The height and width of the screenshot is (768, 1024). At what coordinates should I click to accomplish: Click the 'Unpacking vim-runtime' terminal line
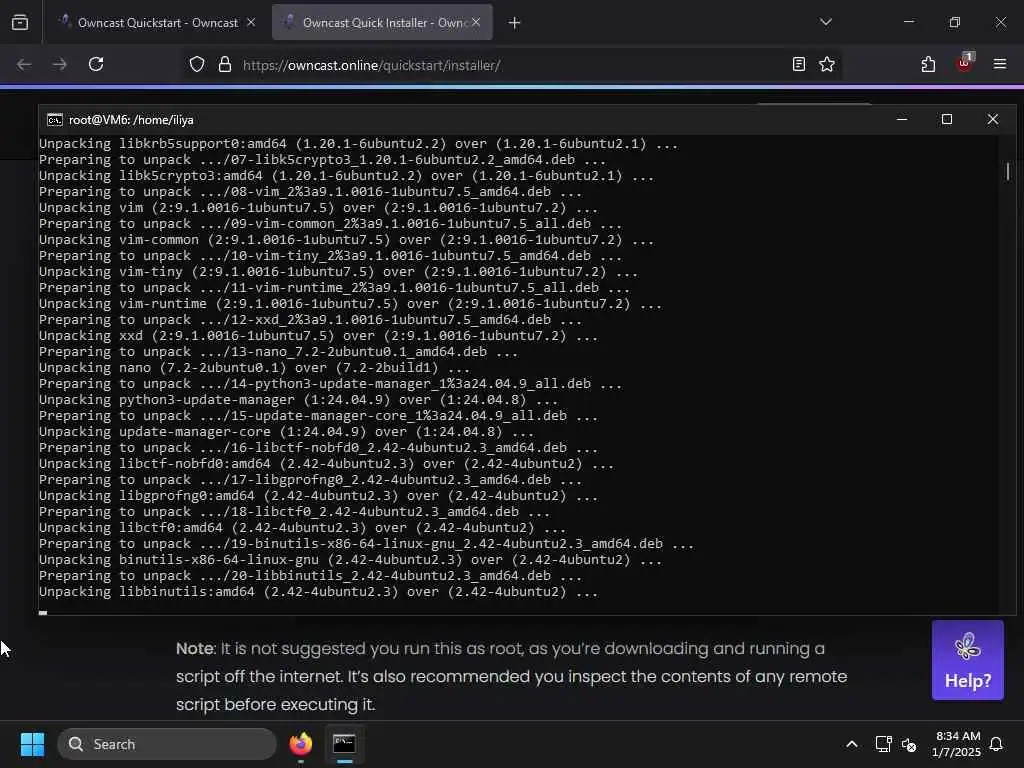pyautogui.click(x=350, y=304)
